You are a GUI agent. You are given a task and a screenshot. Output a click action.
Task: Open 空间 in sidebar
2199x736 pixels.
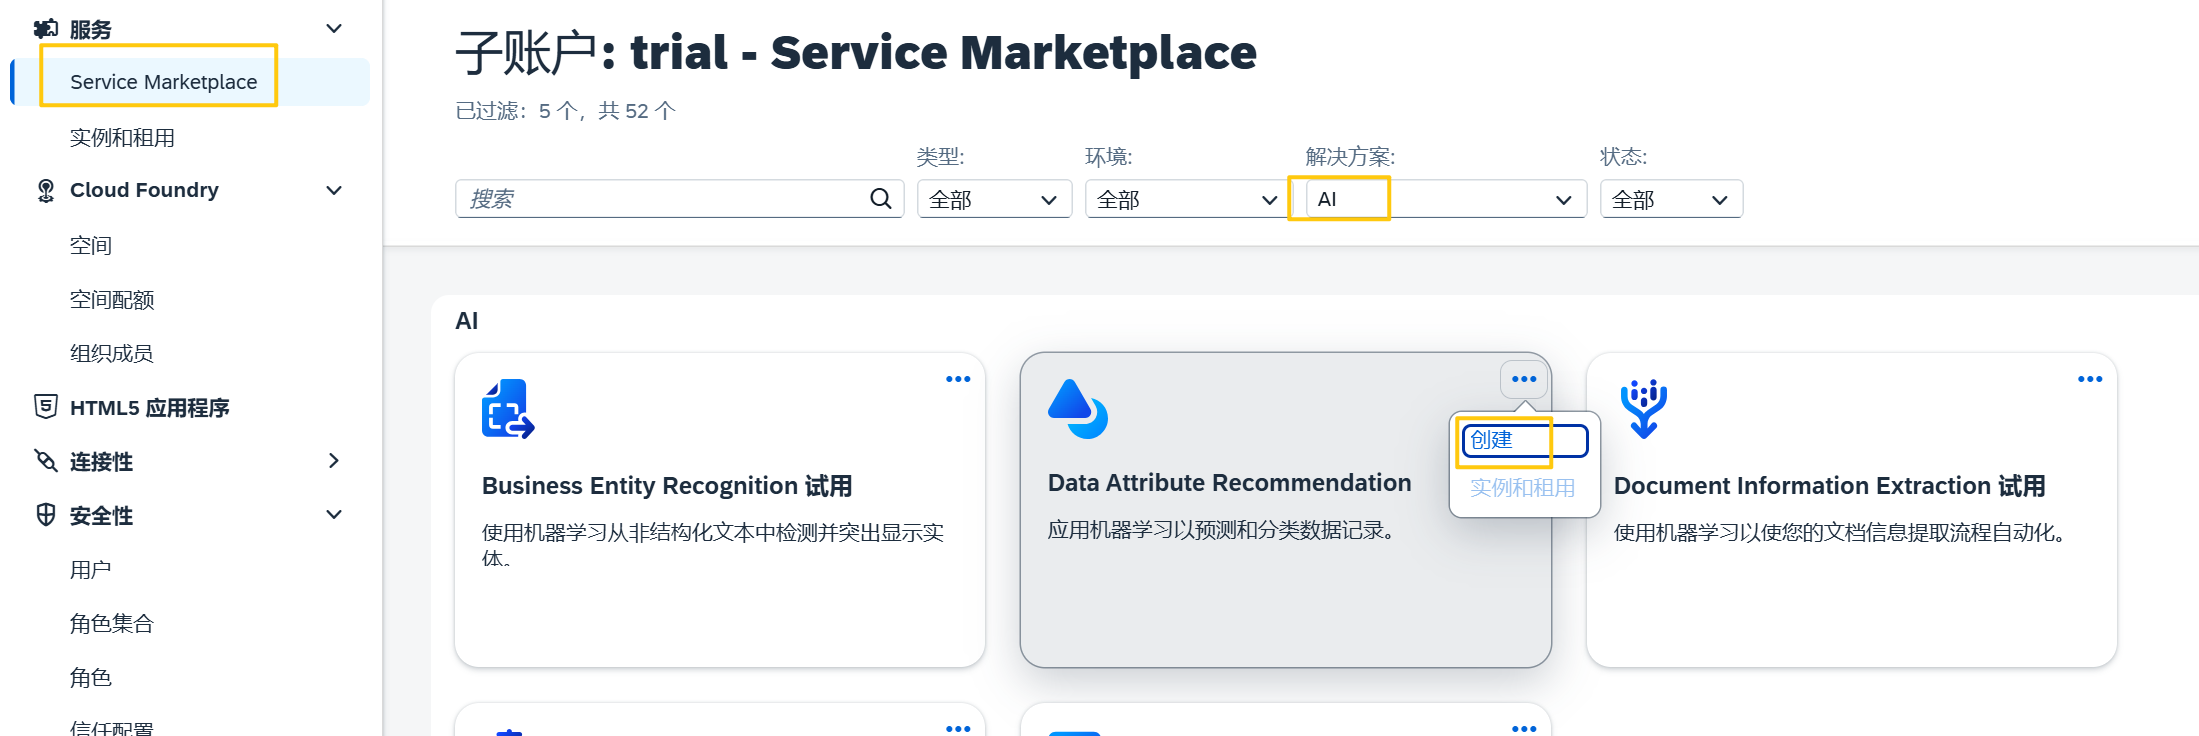click(x=91, y=245)
